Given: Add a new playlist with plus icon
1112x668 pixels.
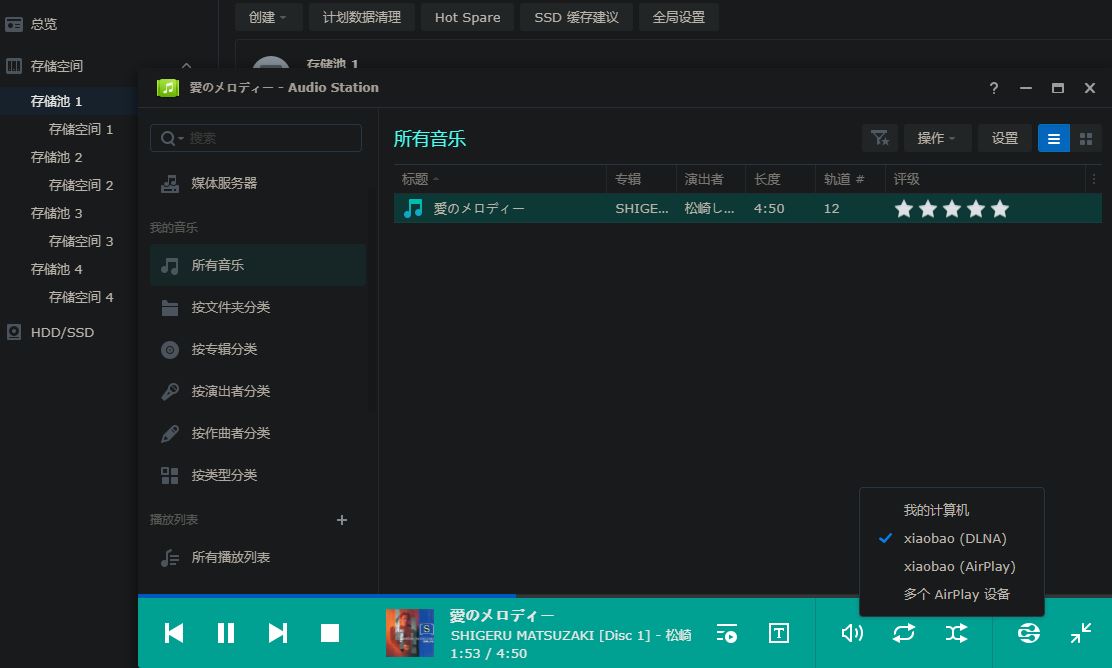Looking at the screenshot, I should pyautogui.click(x=342, y=520).
